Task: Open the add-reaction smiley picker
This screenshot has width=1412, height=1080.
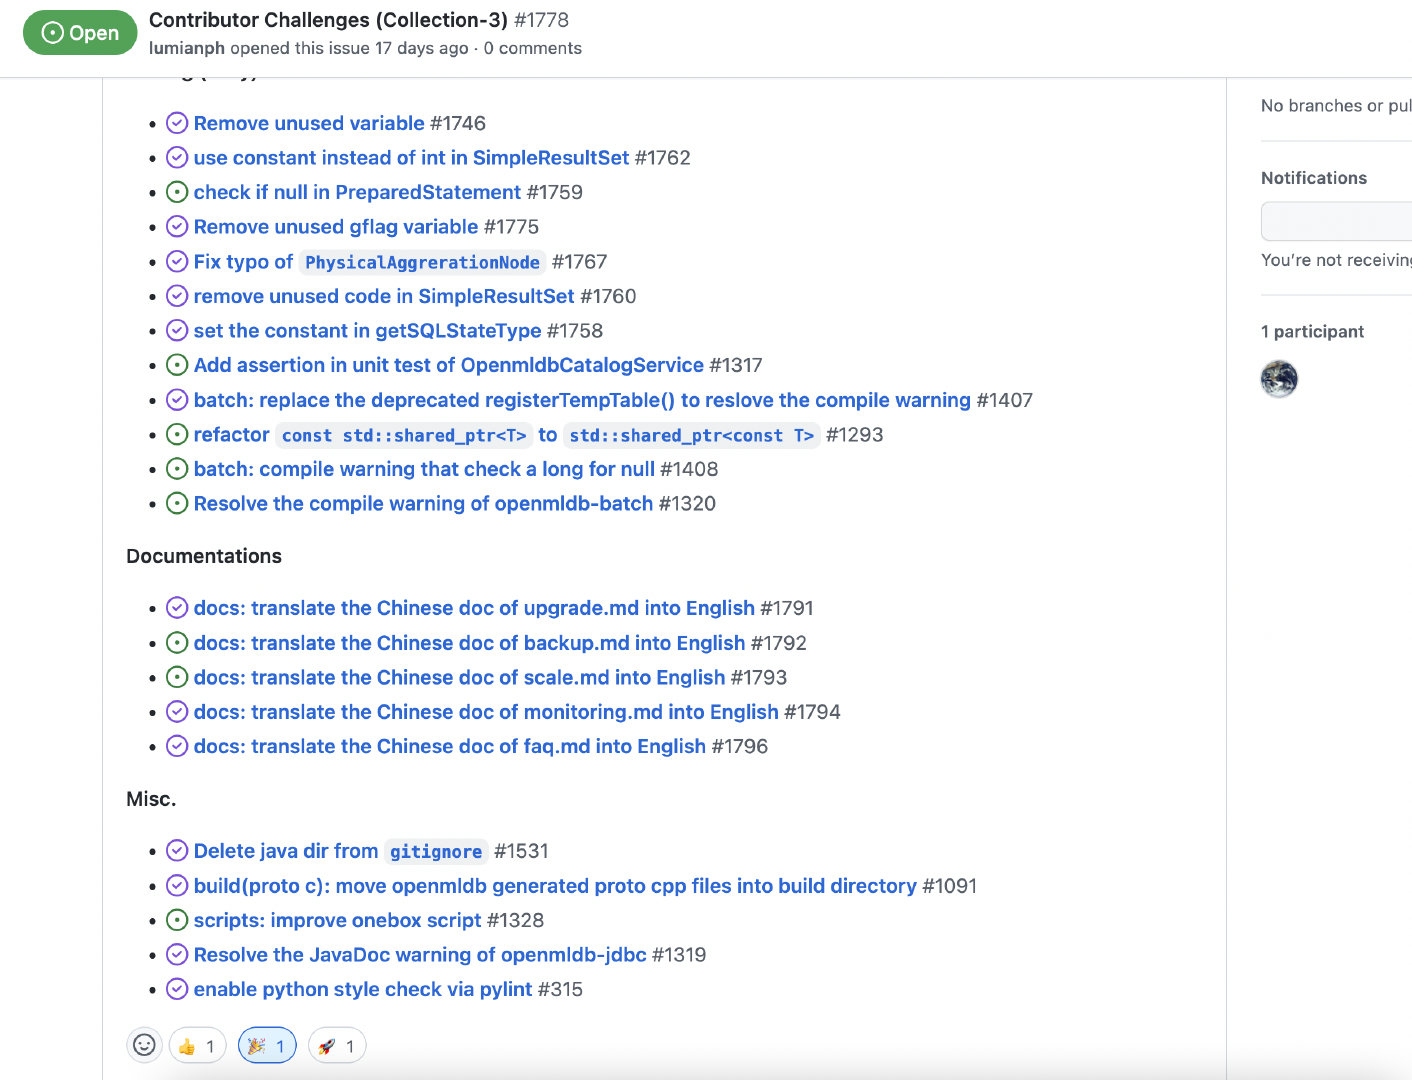Action: pyautogui.click(x=145, y=1046)
